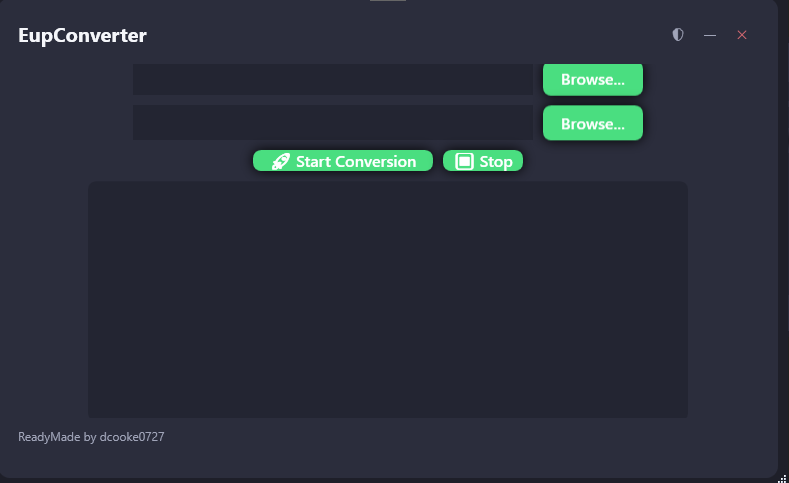
Task: Click inside the conversion log output area
Action: pos(388,299)
